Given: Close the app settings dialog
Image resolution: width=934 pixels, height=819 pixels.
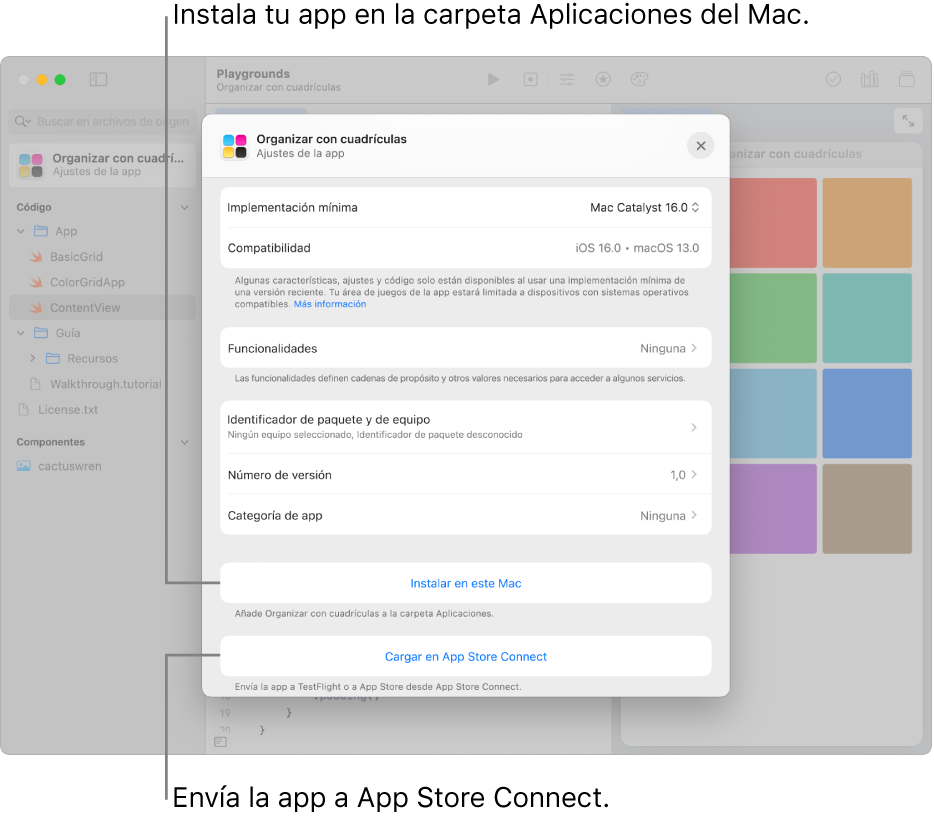Looking at the screenshot, I should click(700, 145).
